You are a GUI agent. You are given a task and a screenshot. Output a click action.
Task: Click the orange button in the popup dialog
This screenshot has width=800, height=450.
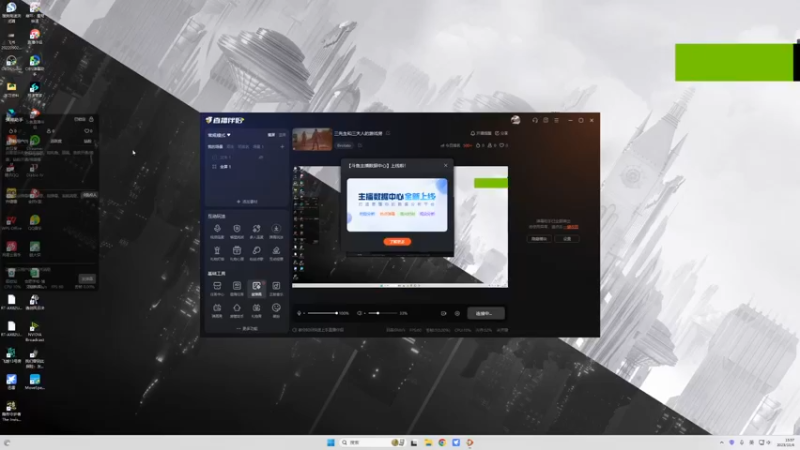[x=397, y=242]
